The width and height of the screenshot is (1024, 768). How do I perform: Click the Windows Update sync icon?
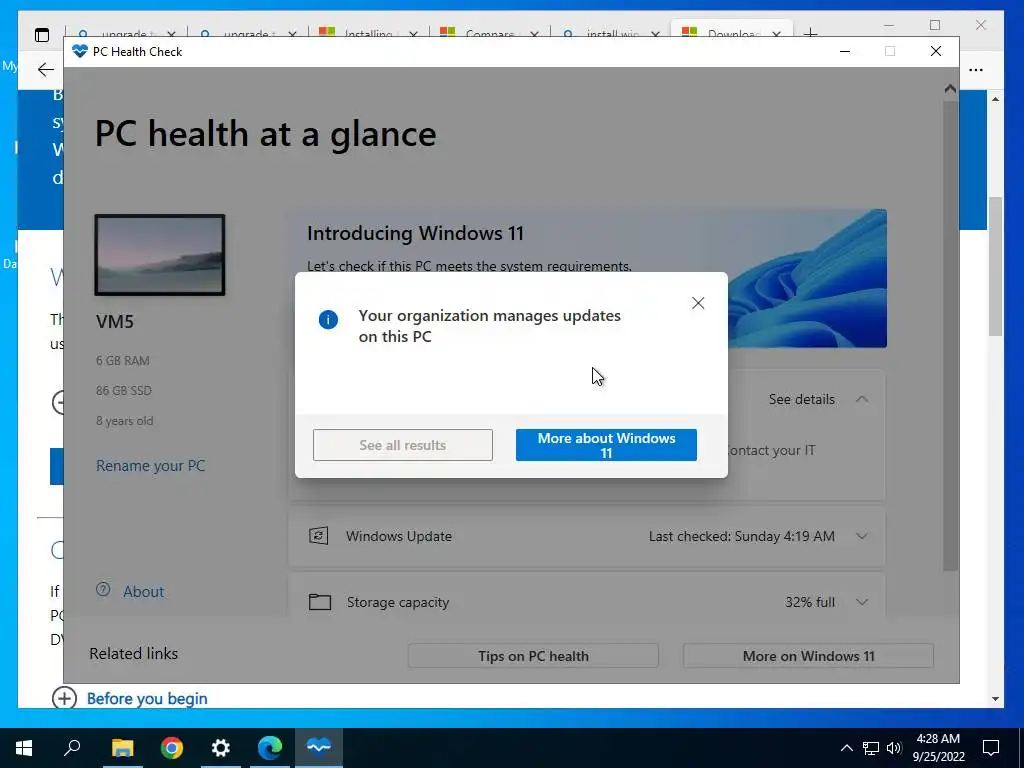(319, 536)
